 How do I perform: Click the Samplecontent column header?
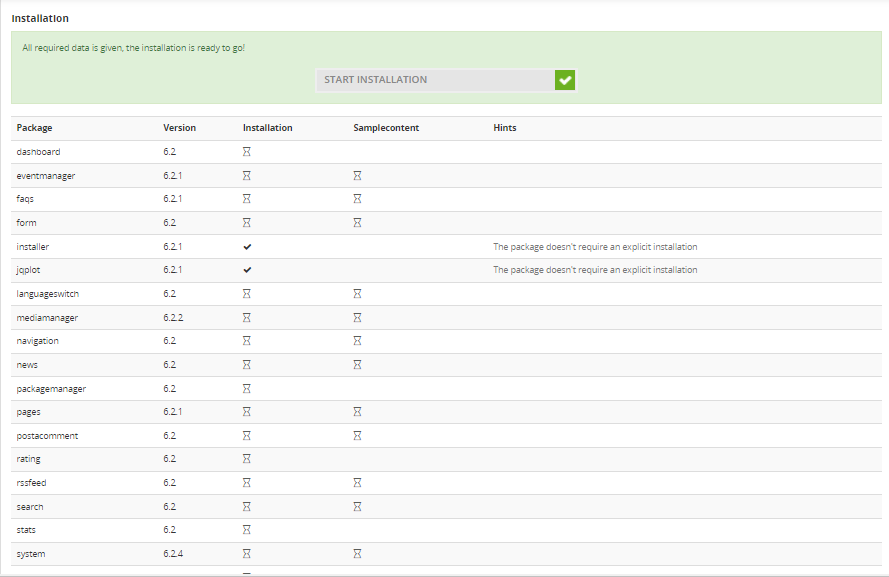(x=386, y=128)
